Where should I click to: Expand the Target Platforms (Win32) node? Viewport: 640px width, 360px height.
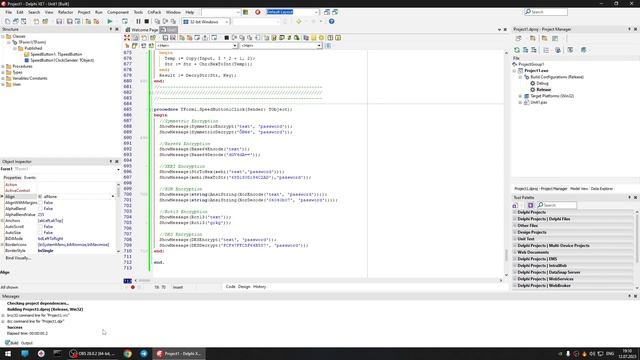(520, 96)
